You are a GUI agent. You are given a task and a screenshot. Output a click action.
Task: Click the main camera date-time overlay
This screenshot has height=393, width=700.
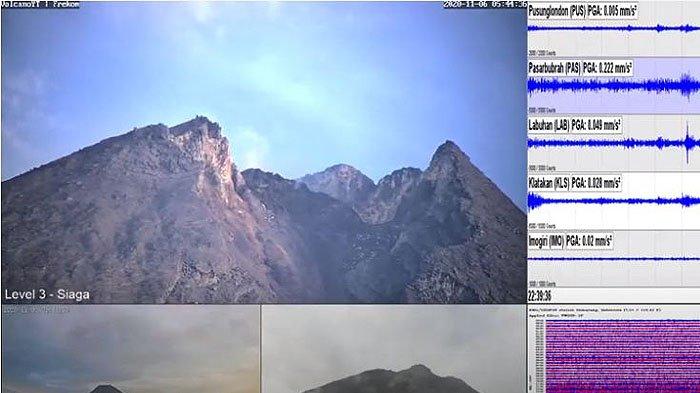point(485,4)
